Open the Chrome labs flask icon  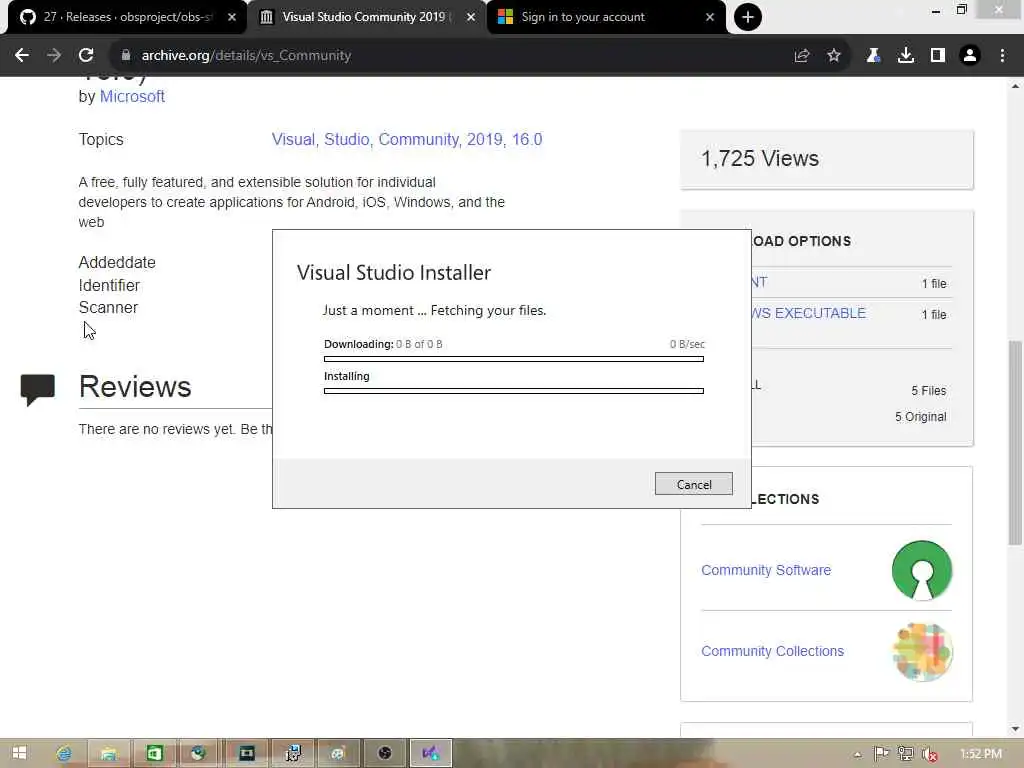point(873,56)
